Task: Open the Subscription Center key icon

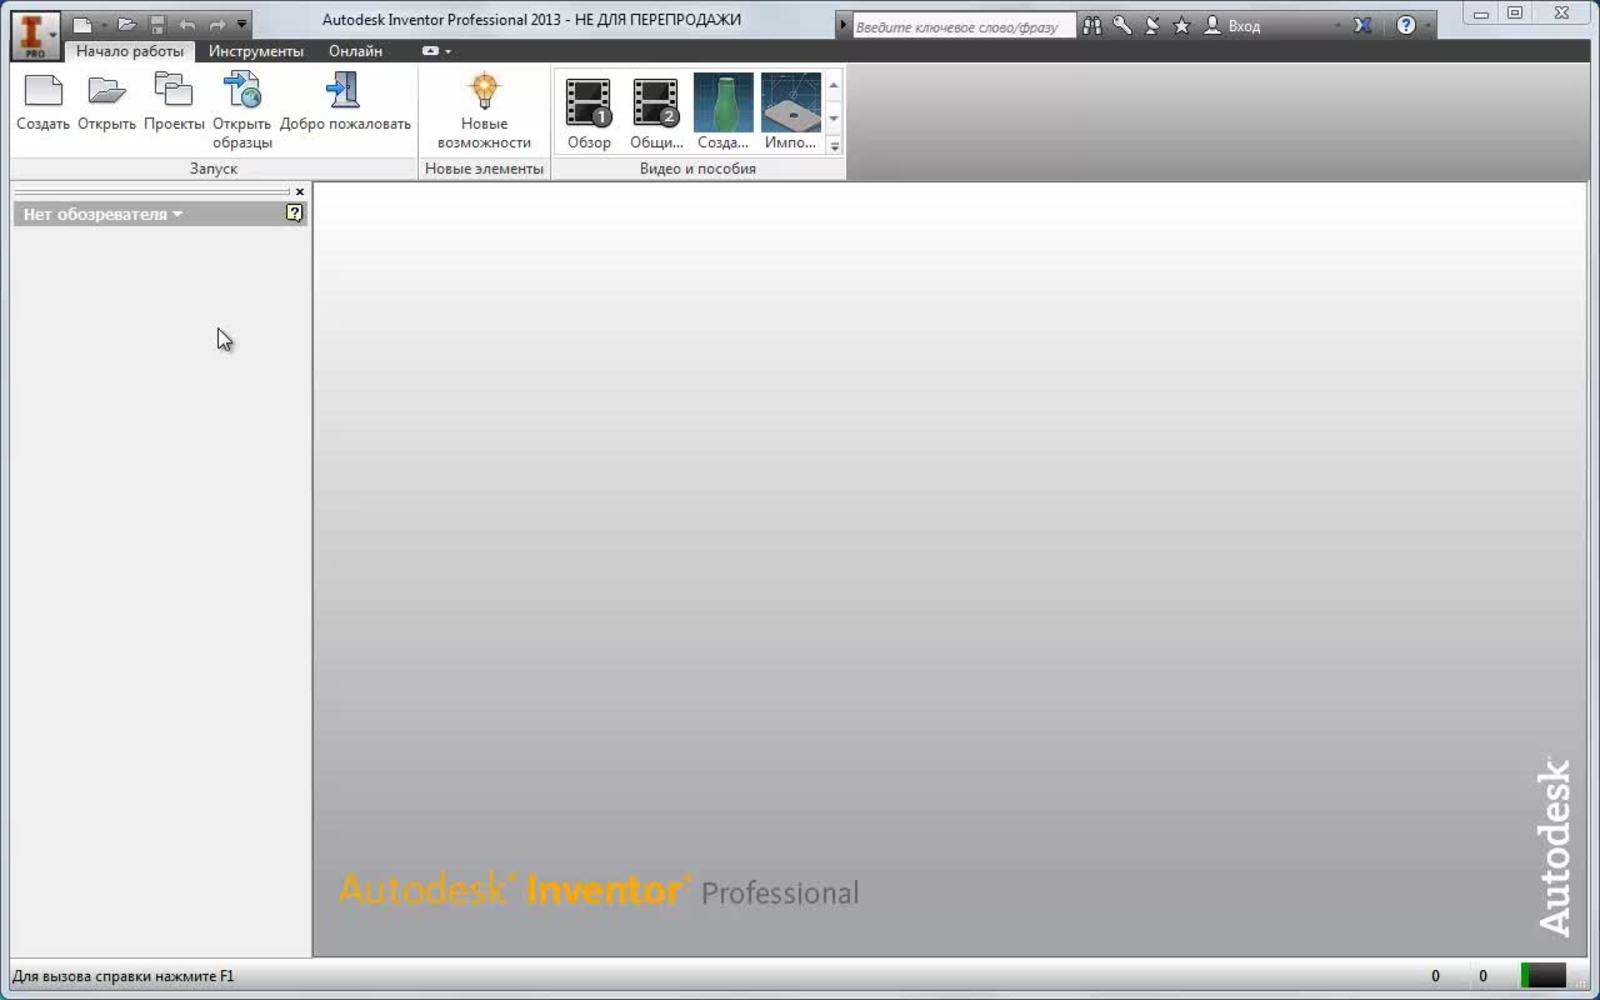Action: click(x=1122, y=26)
